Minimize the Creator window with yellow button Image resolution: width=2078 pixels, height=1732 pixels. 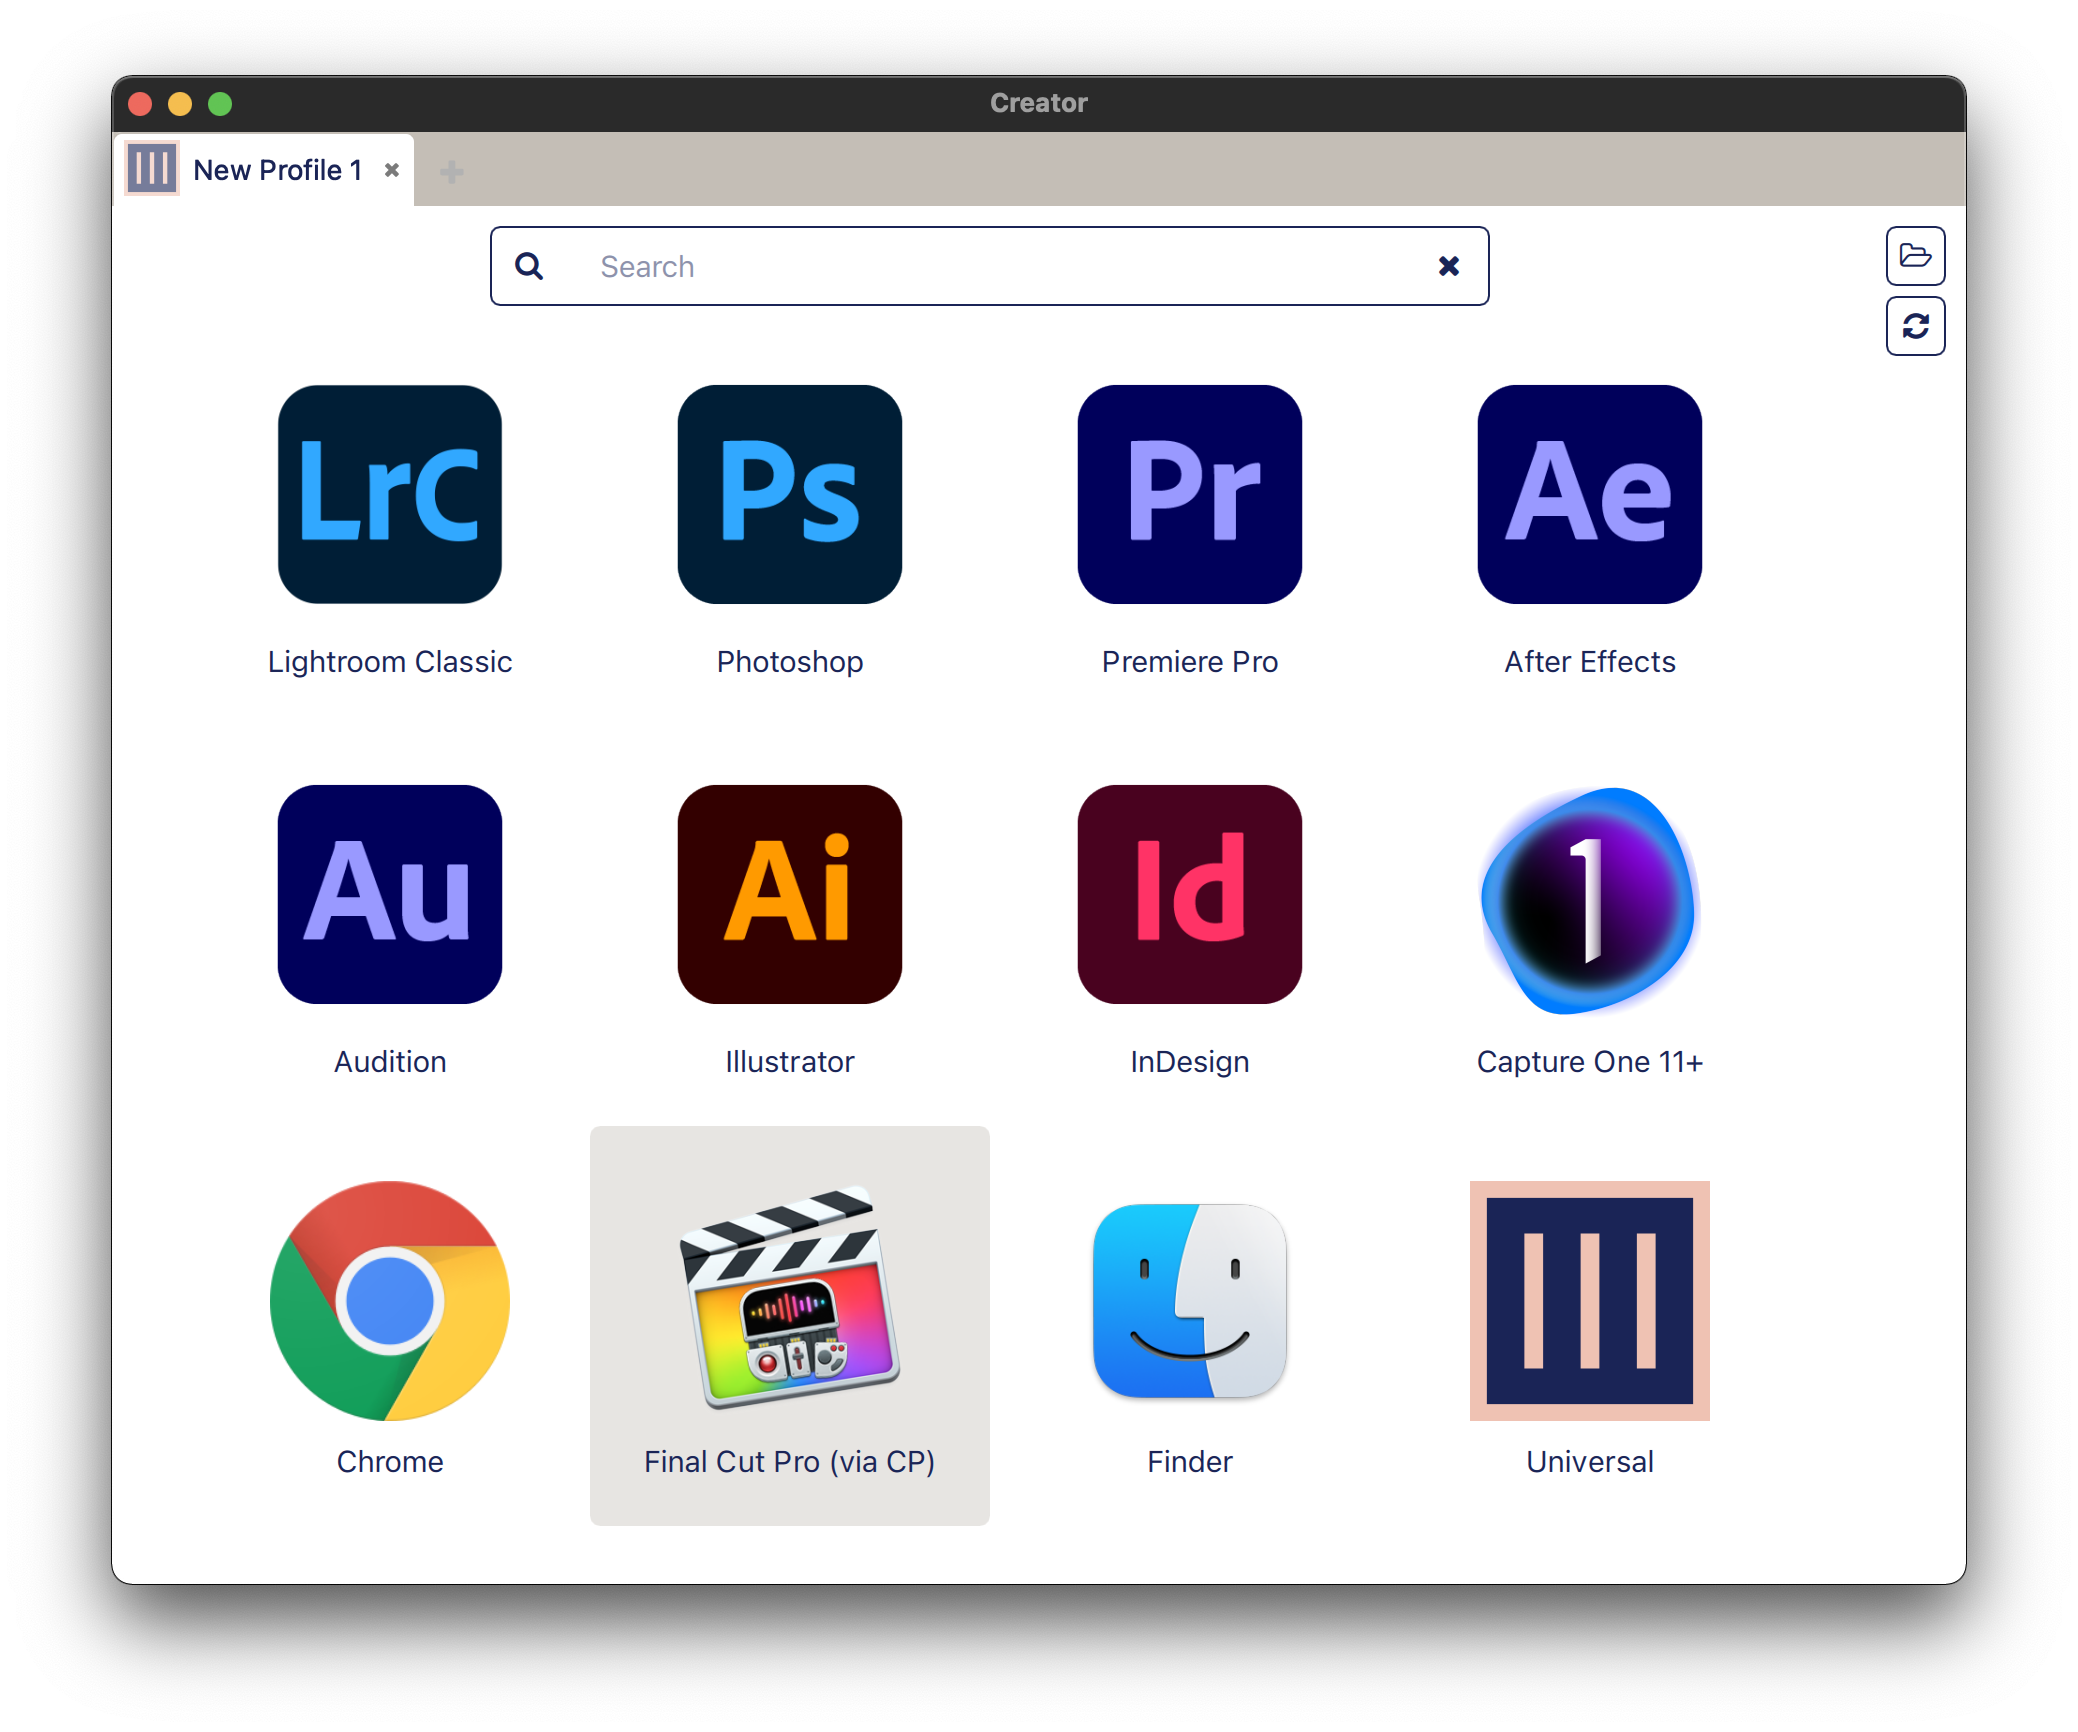click(x=180, y=104)
